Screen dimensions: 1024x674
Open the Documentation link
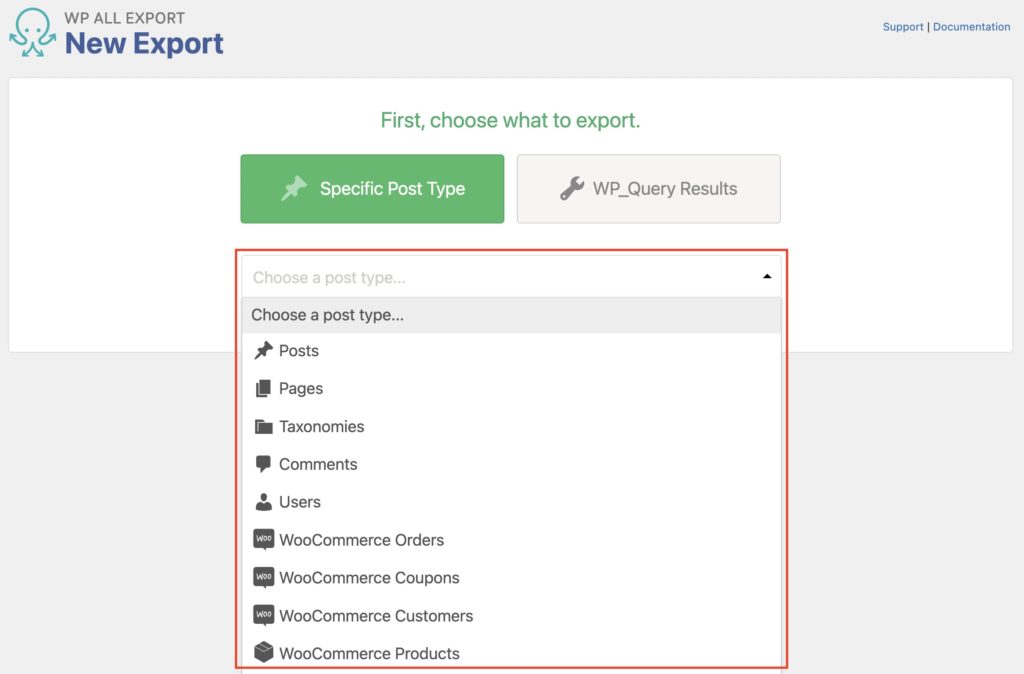(x=971, y=26)
